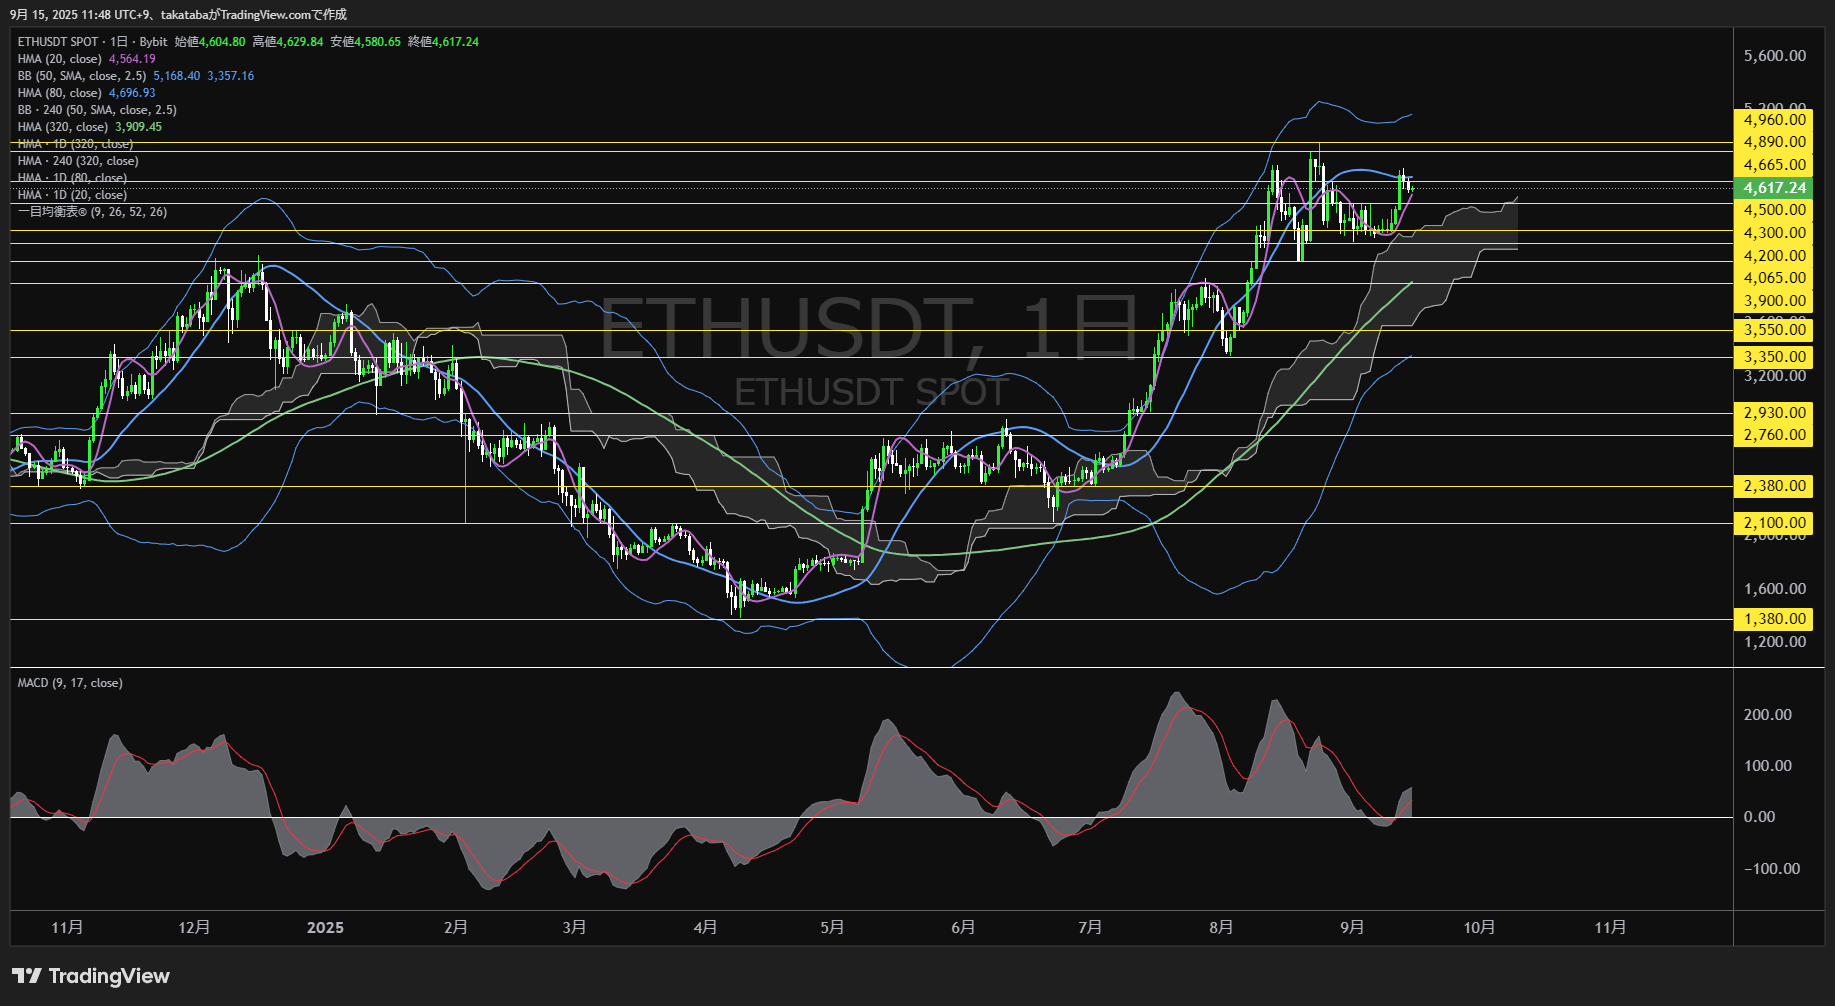Click the yellow 2,380.00 price level tag
Screen dimensions: 1835x1006
(1772, 486)
